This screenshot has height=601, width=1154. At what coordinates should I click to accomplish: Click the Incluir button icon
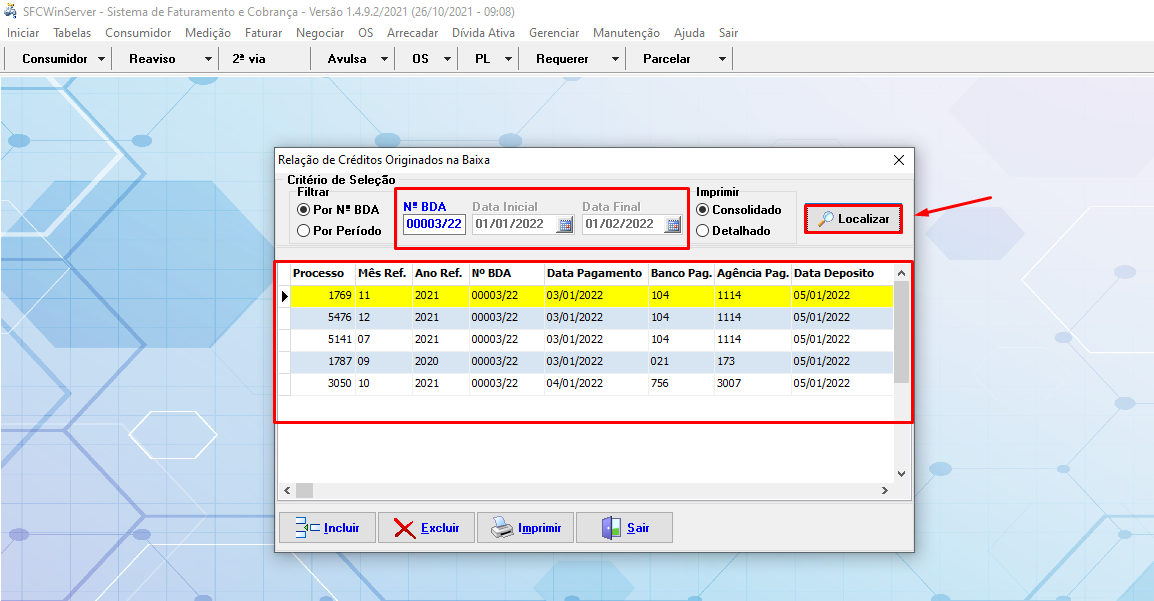coord(306,528)
